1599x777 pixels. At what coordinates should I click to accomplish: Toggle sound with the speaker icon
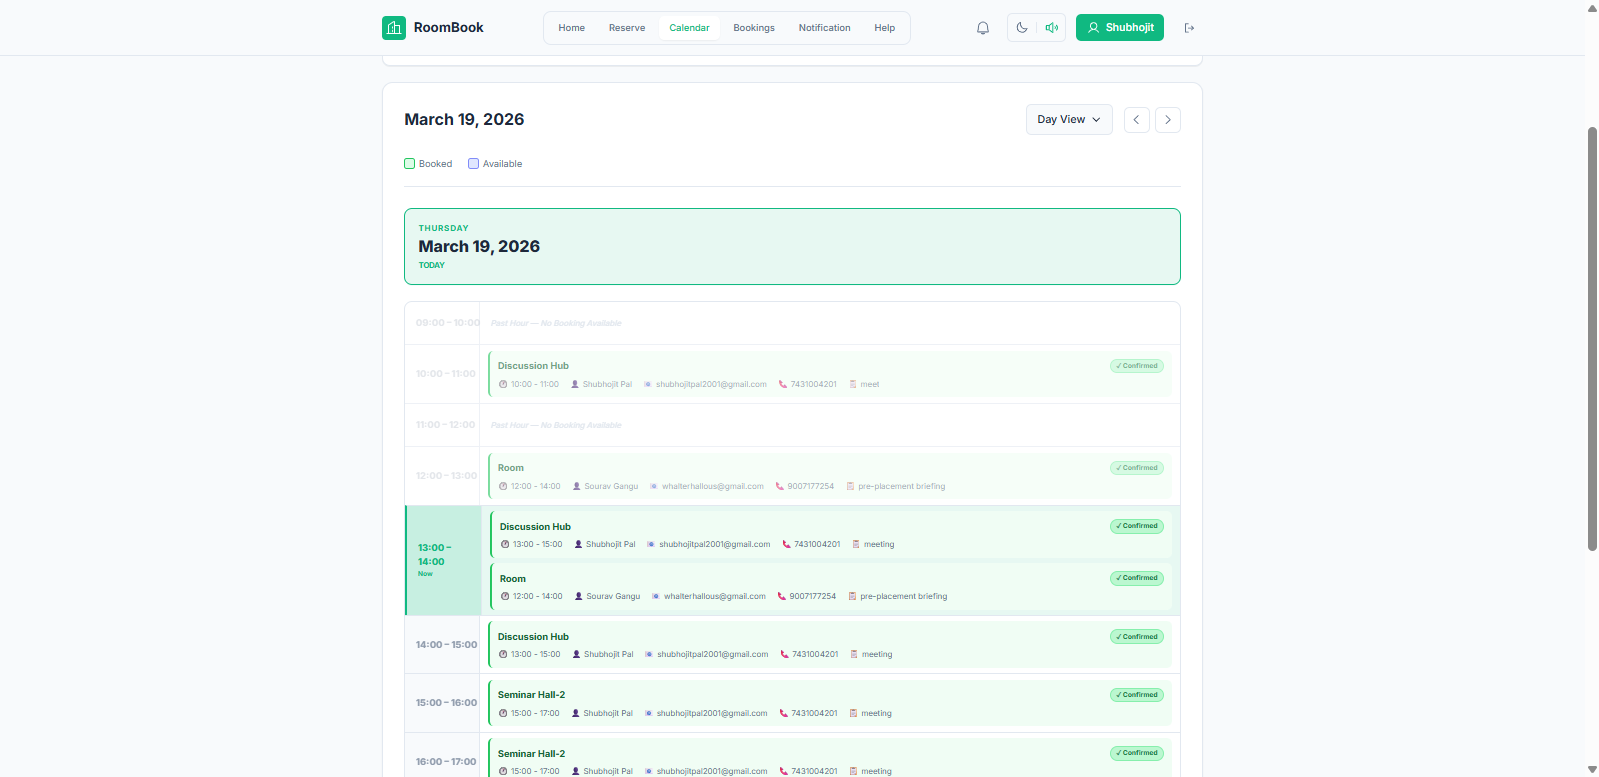tap(1051, 28)
